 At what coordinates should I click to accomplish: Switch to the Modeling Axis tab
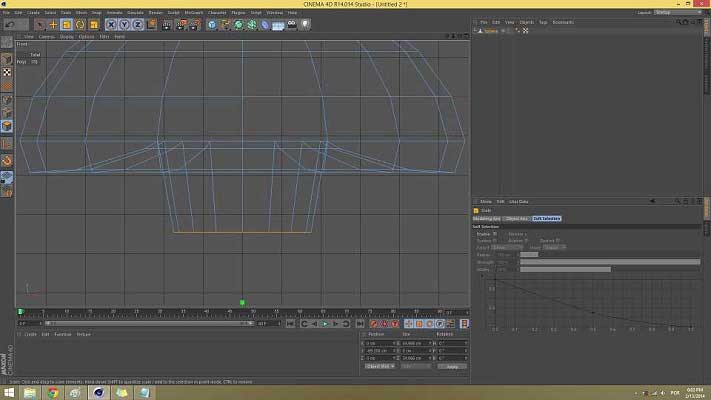point(487,218)
